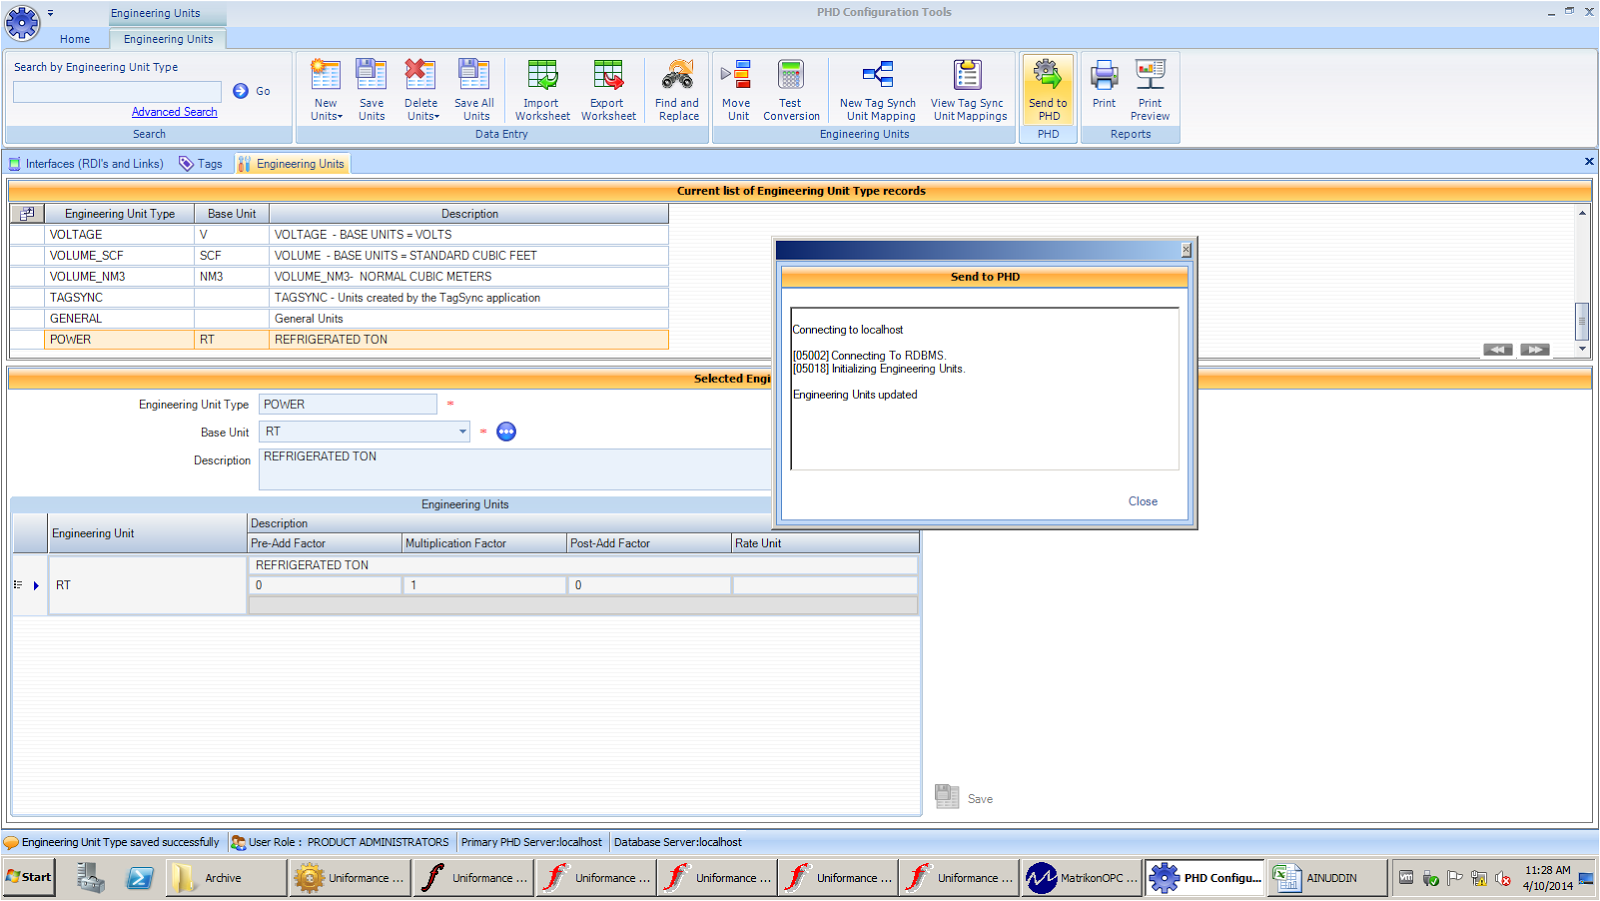The image size is (1600, 901).
Task: Click the Engineering Unit Type search field
Action: click(116, 91)
